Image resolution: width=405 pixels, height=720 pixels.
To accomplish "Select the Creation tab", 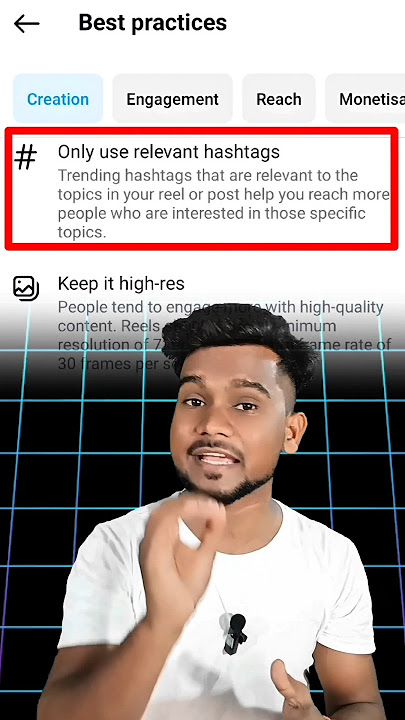I will pos(58,99).
